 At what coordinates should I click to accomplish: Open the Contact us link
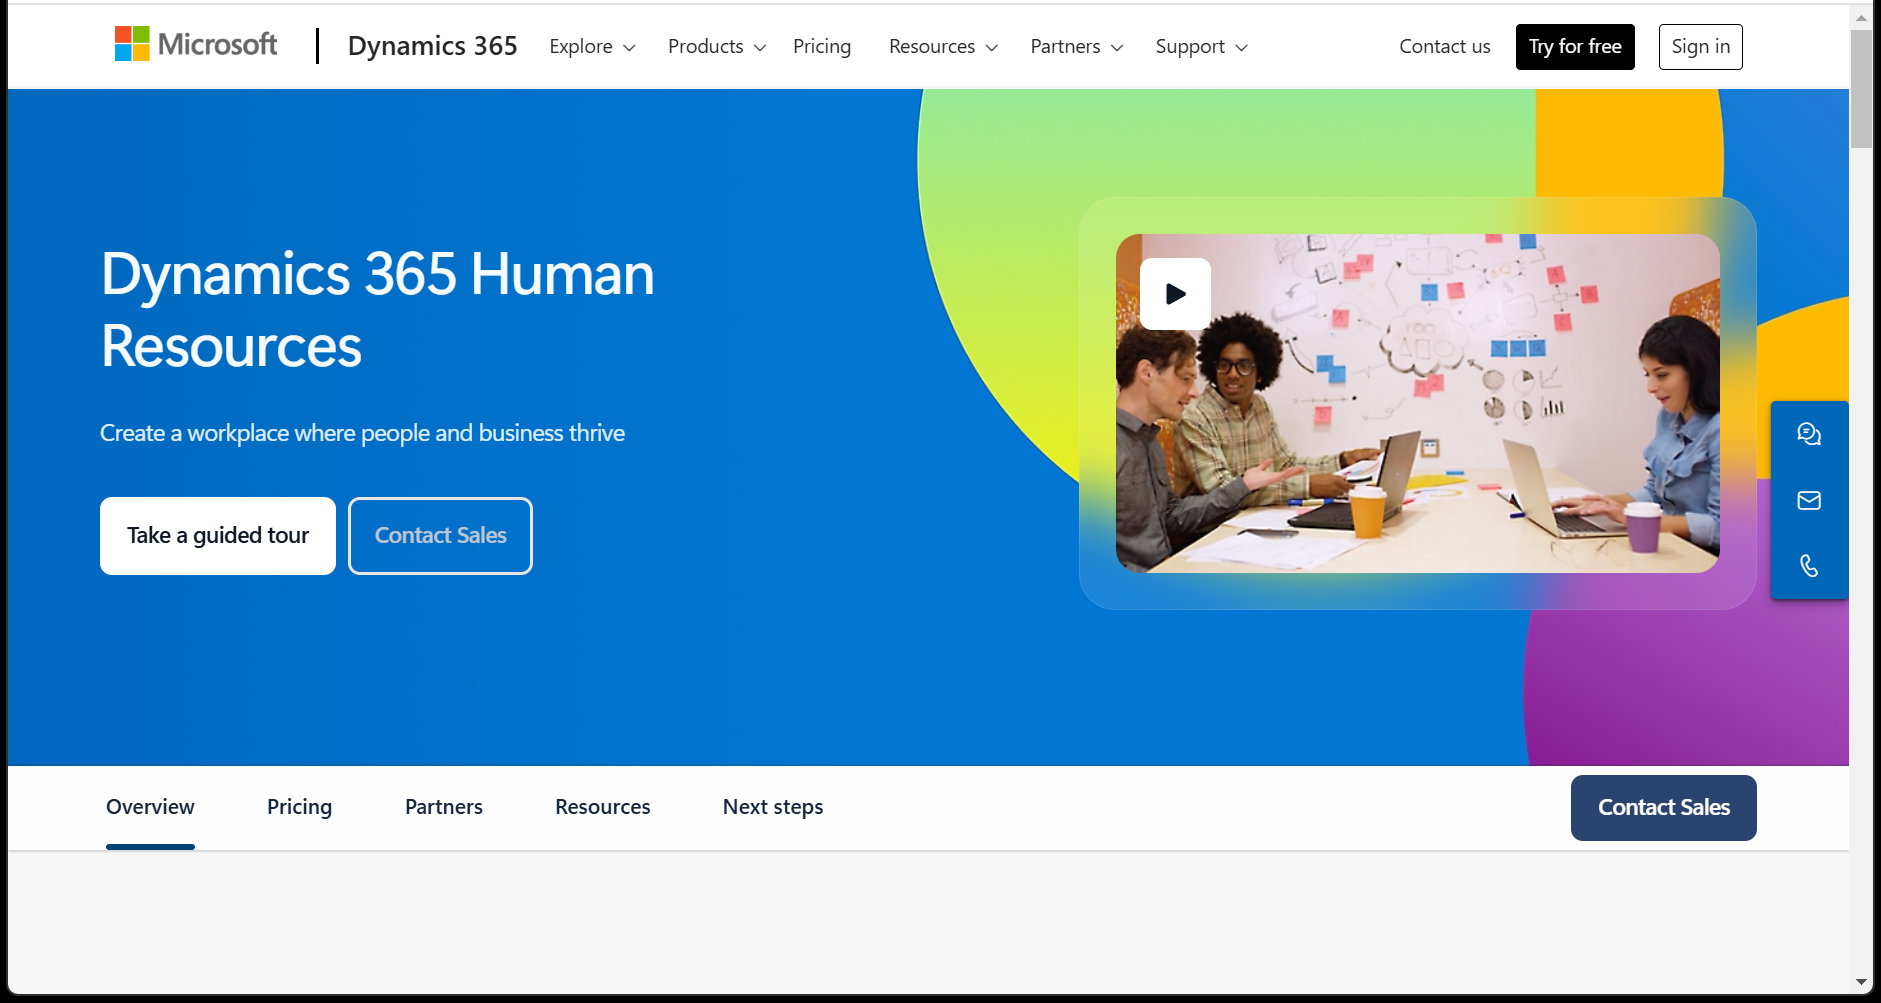click(1444, 46)
